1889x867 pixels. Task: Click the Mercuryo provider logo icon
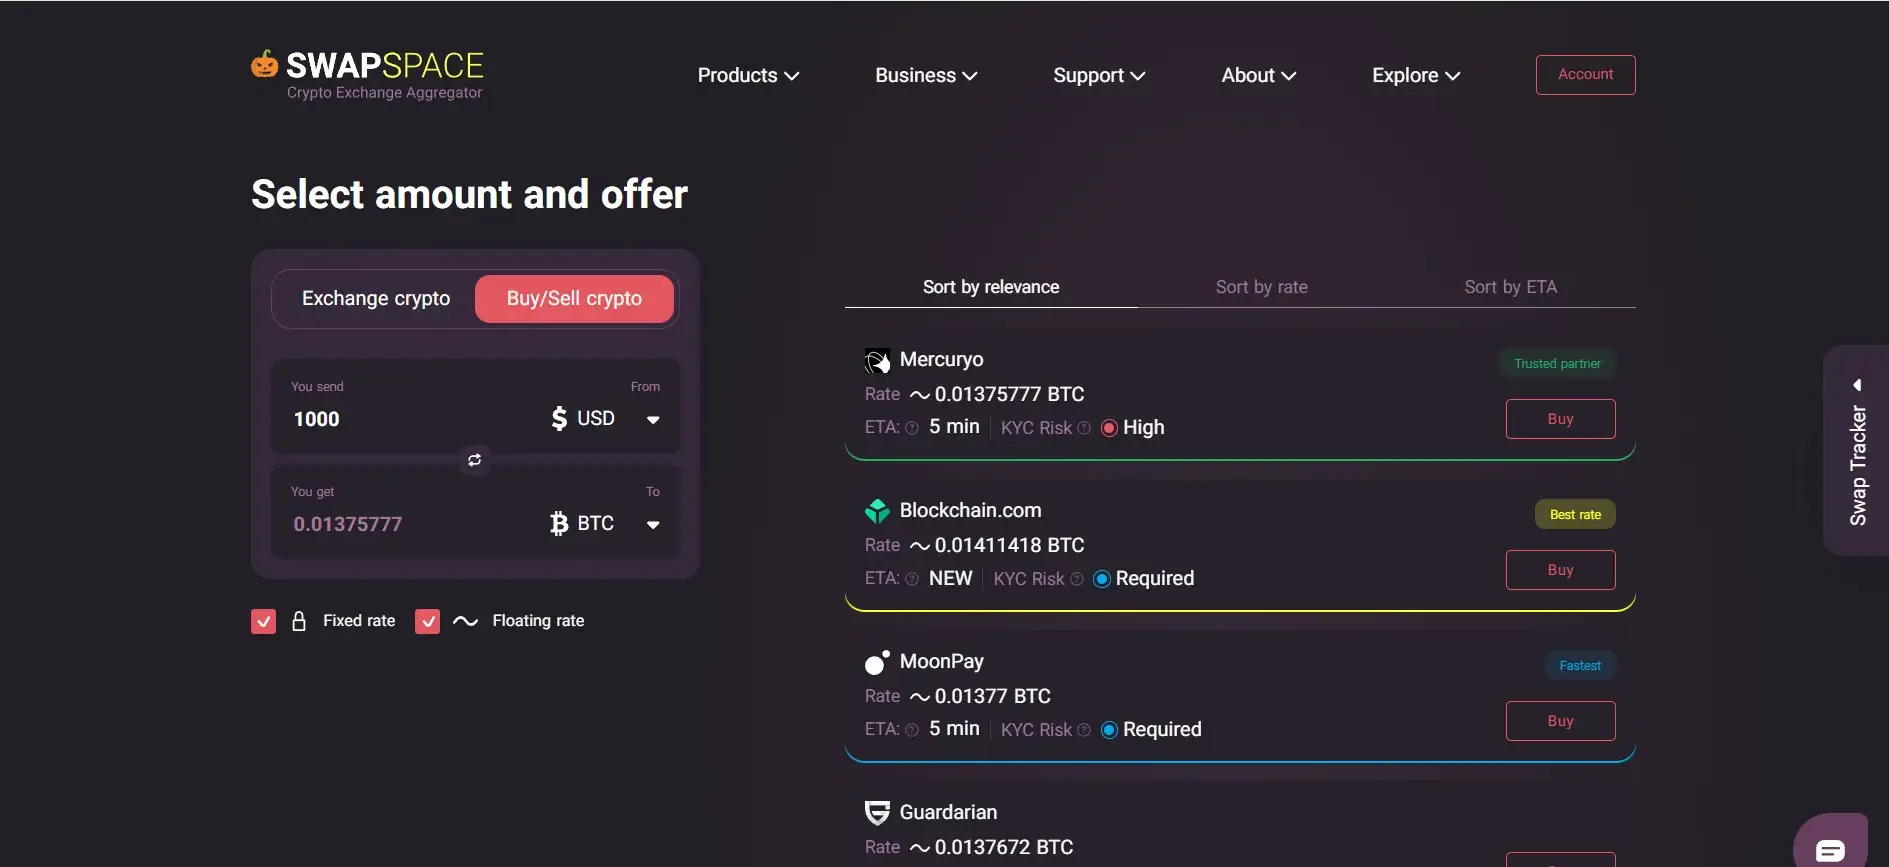(877, 360)
